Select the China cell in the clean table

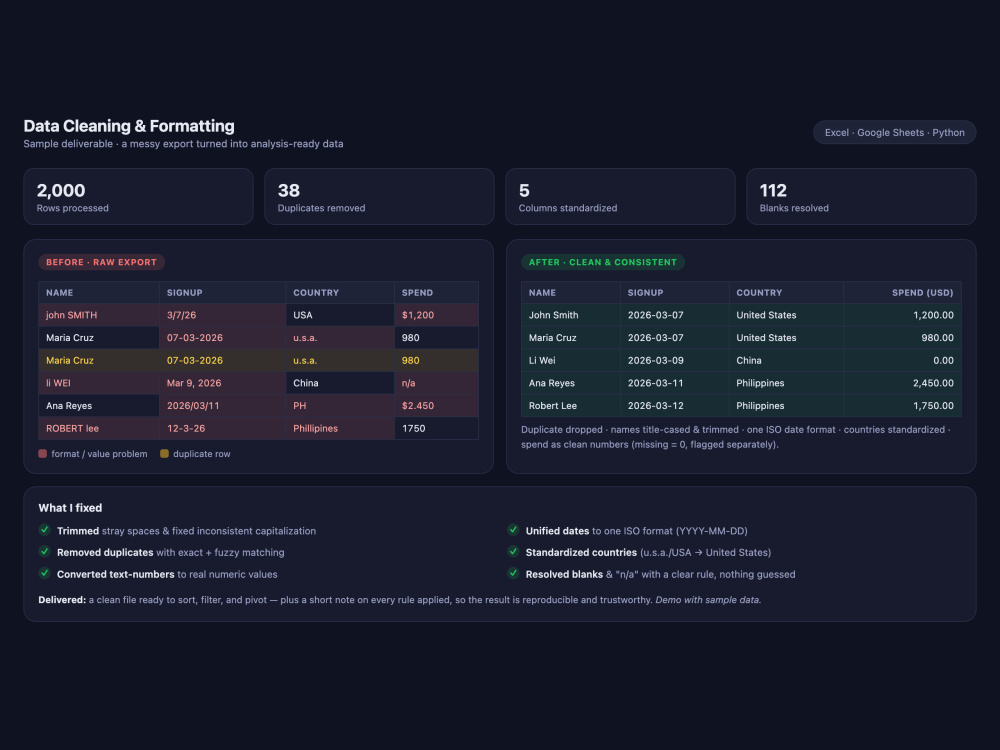click(x=786, y=360)
